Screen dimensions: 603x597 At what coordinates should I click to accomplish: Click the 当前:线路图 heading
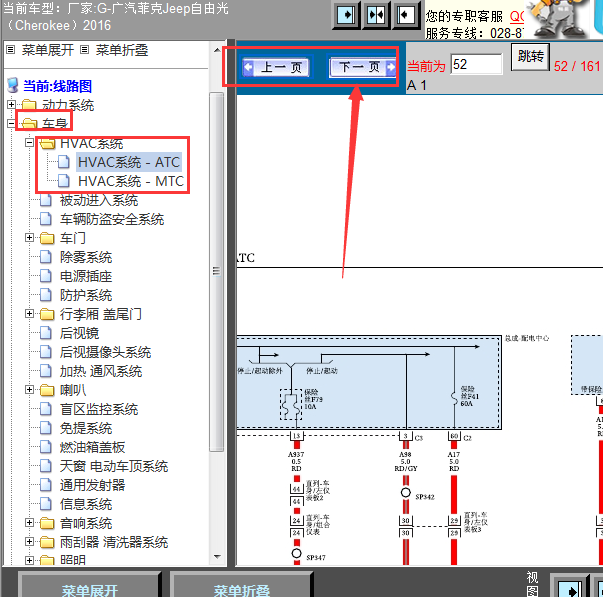click(57, 86)
